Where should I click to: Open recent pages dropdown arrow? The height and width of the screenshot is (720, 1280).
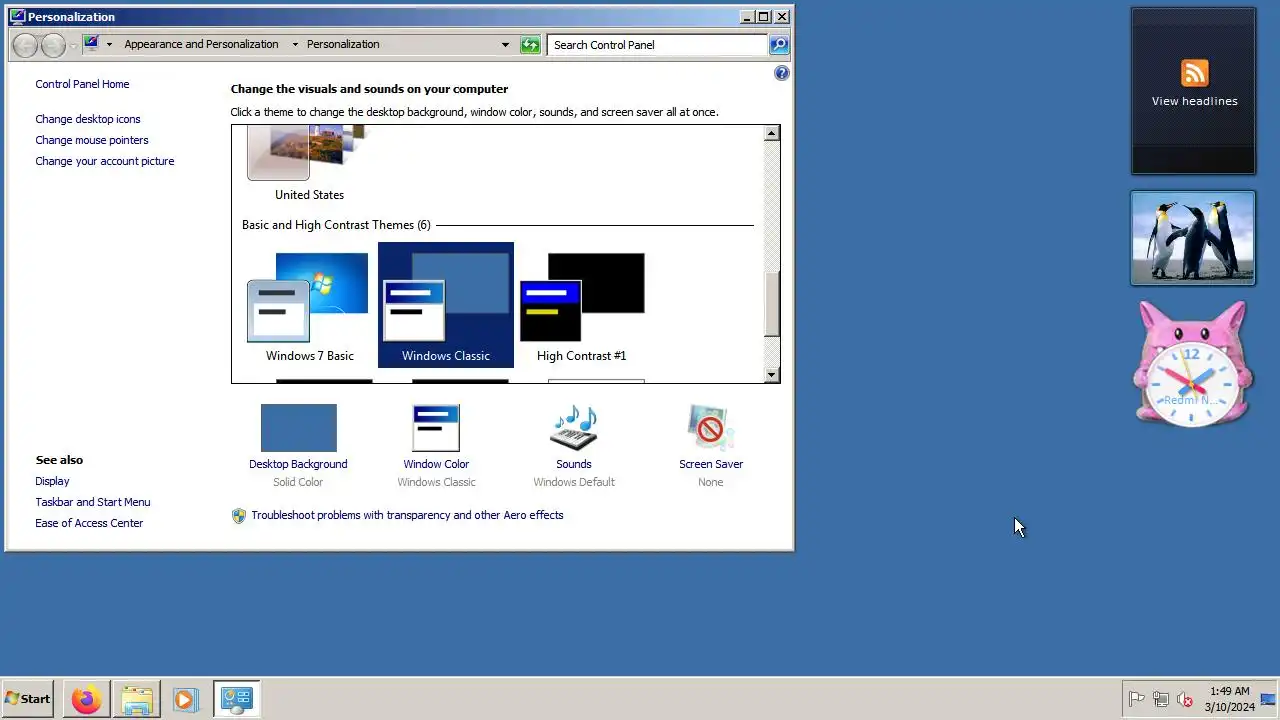[x=73, y=45]
